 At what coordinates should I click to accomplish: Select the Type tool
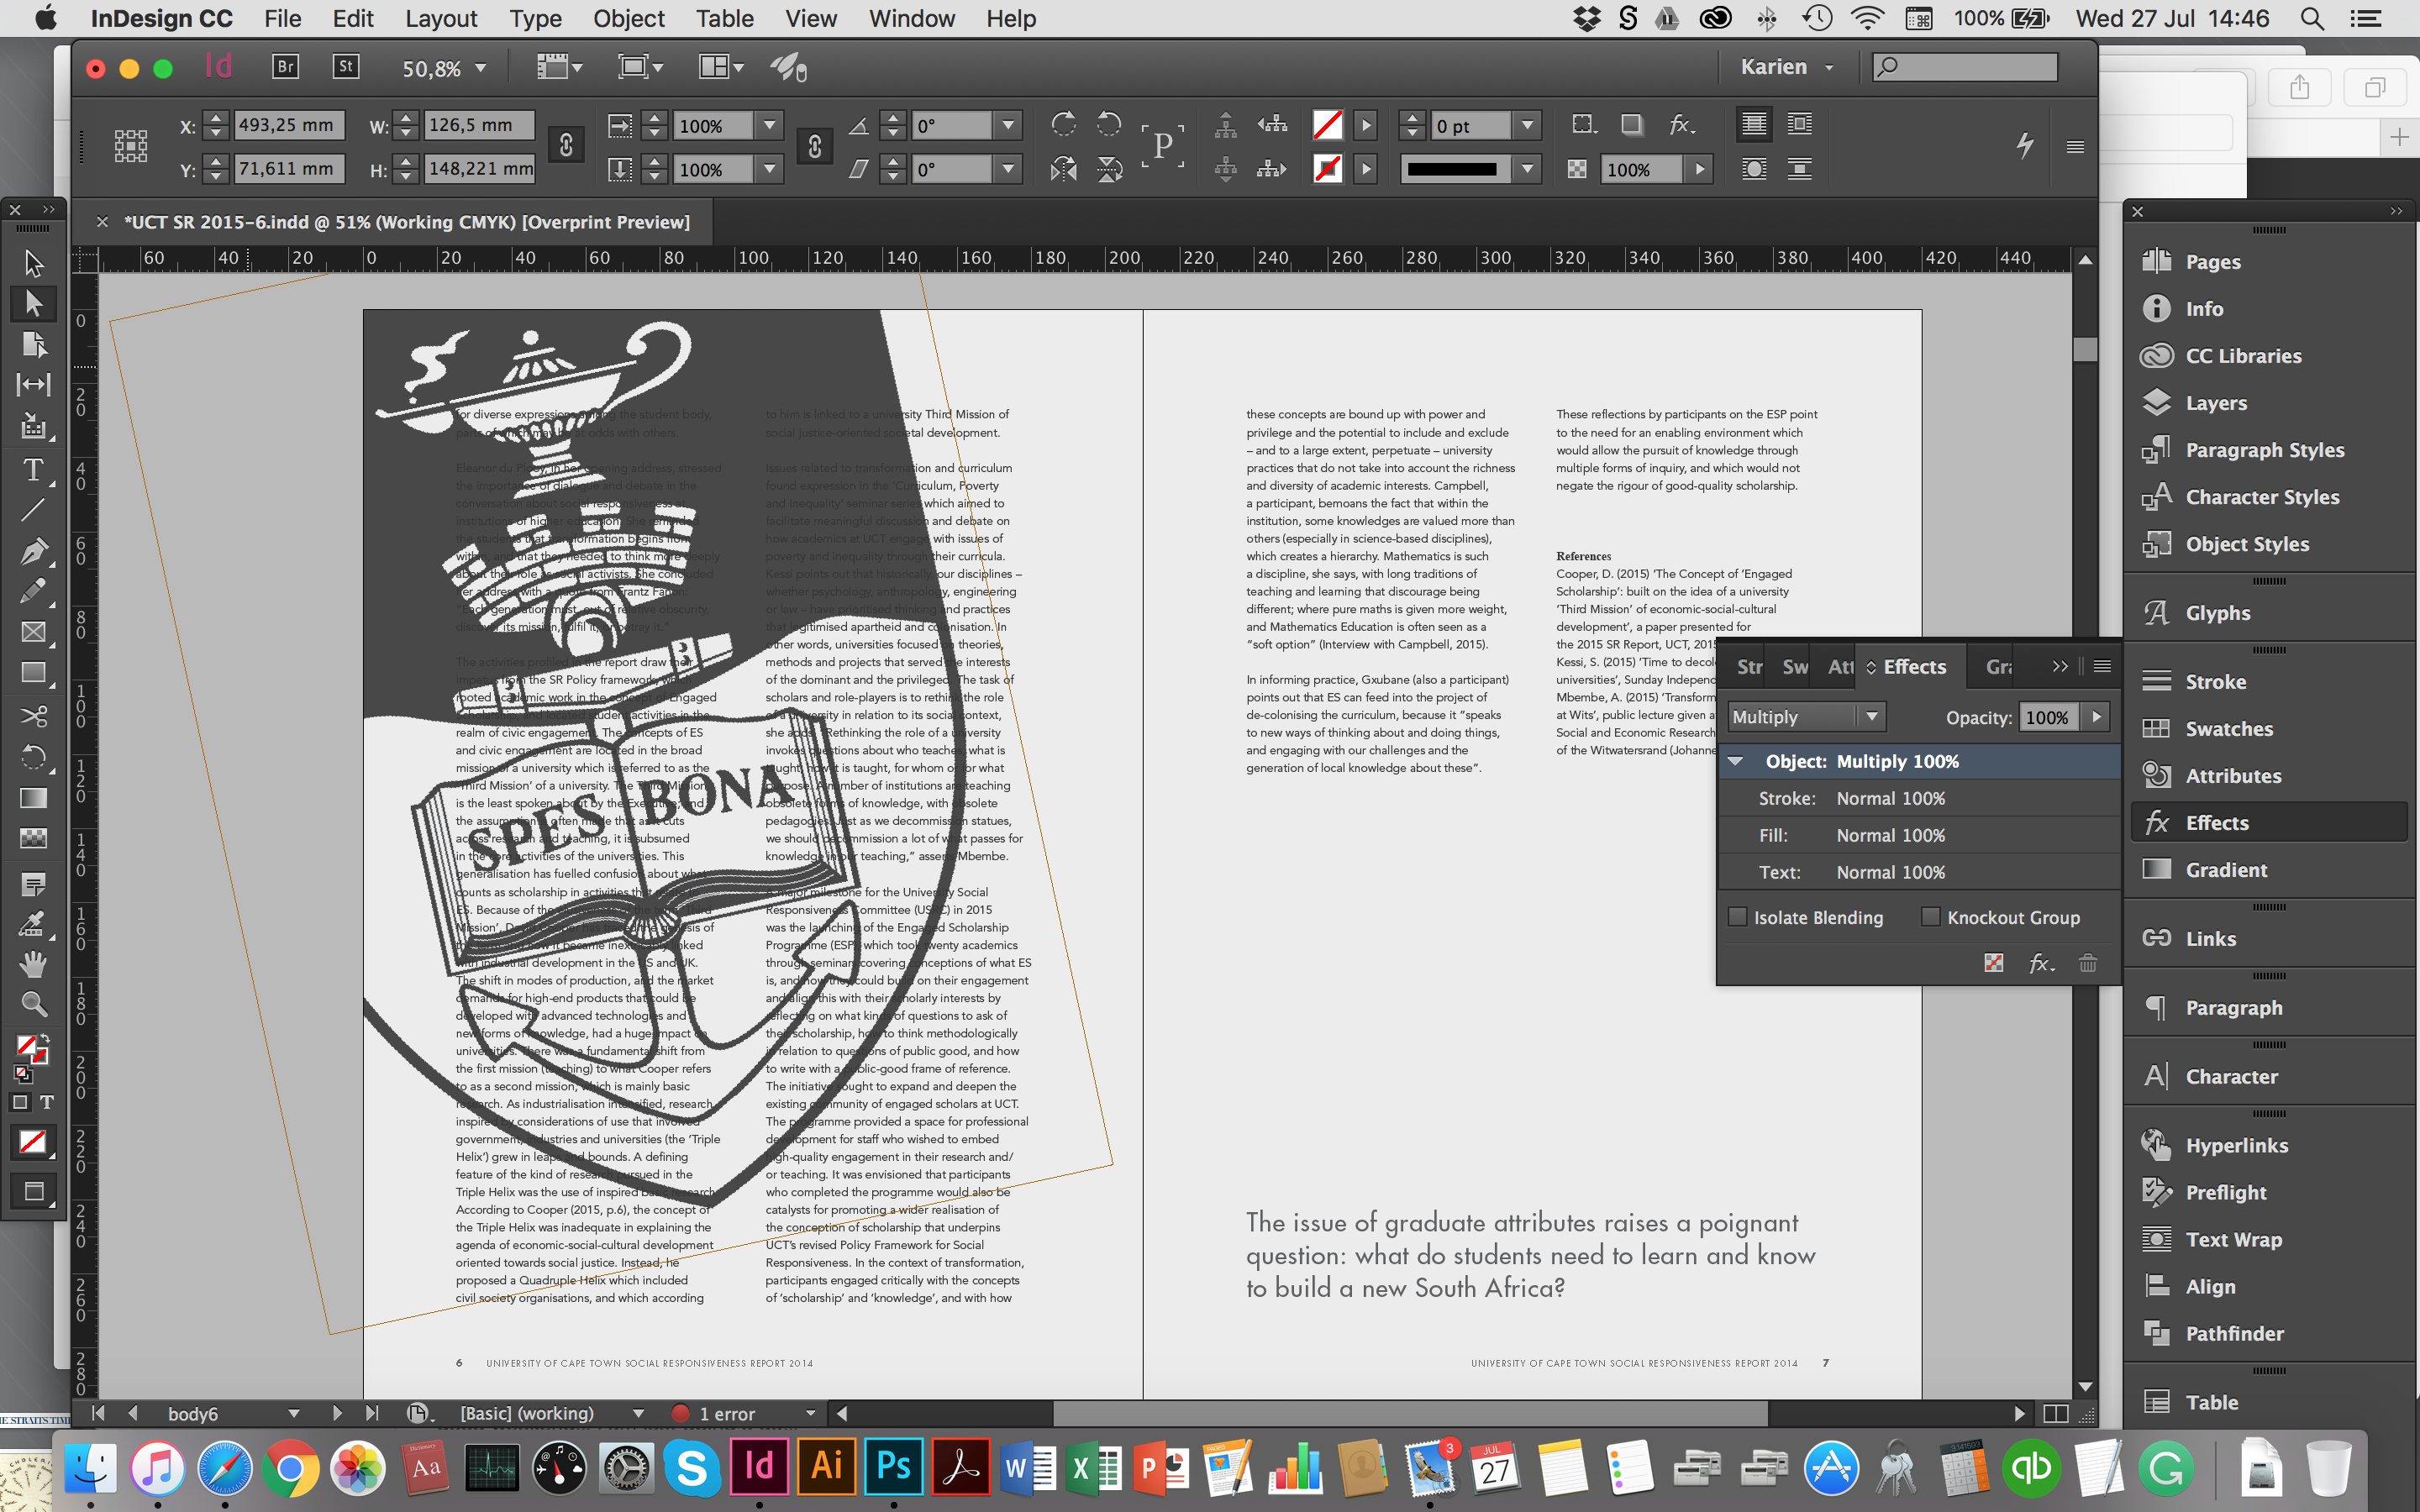click(33, 469)
